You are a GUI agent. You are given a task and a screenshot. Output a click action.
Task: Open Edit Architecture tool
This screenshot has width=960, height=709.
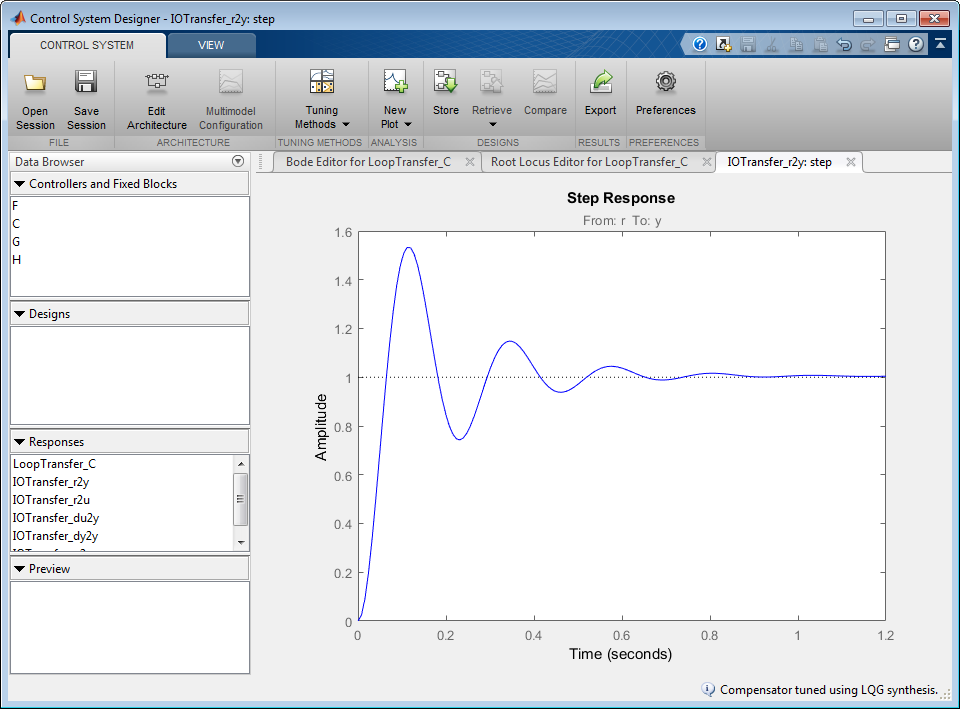point(157,100)
